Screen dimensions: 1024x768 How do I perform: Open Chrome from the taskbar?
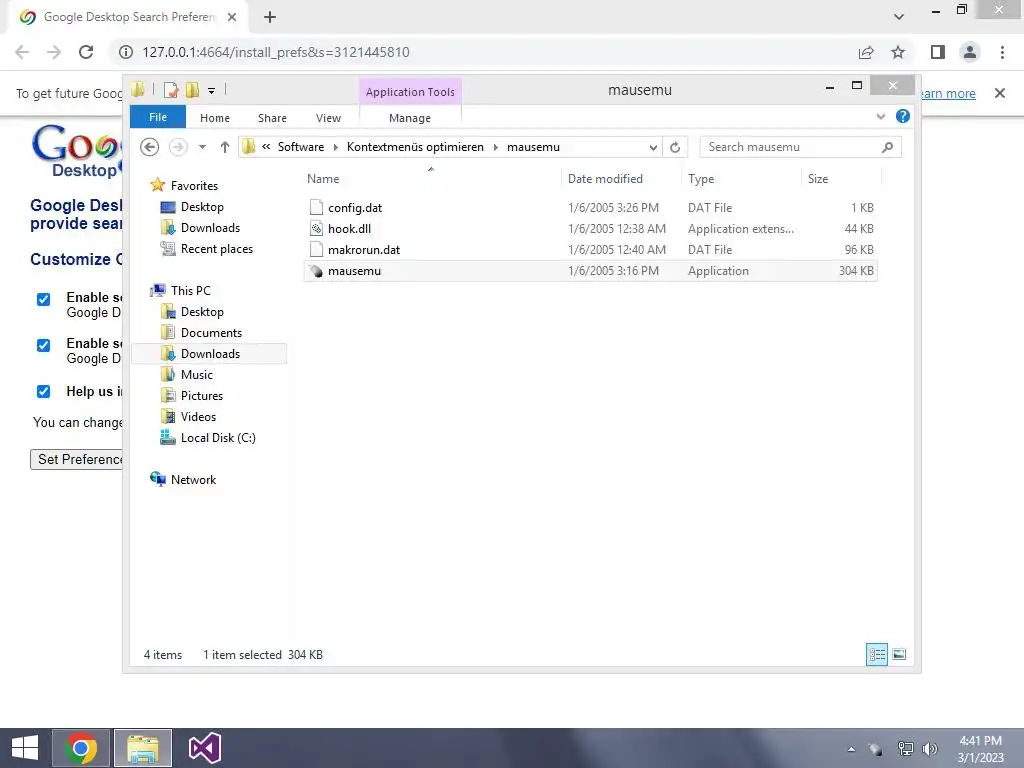[x=81, y=748]
